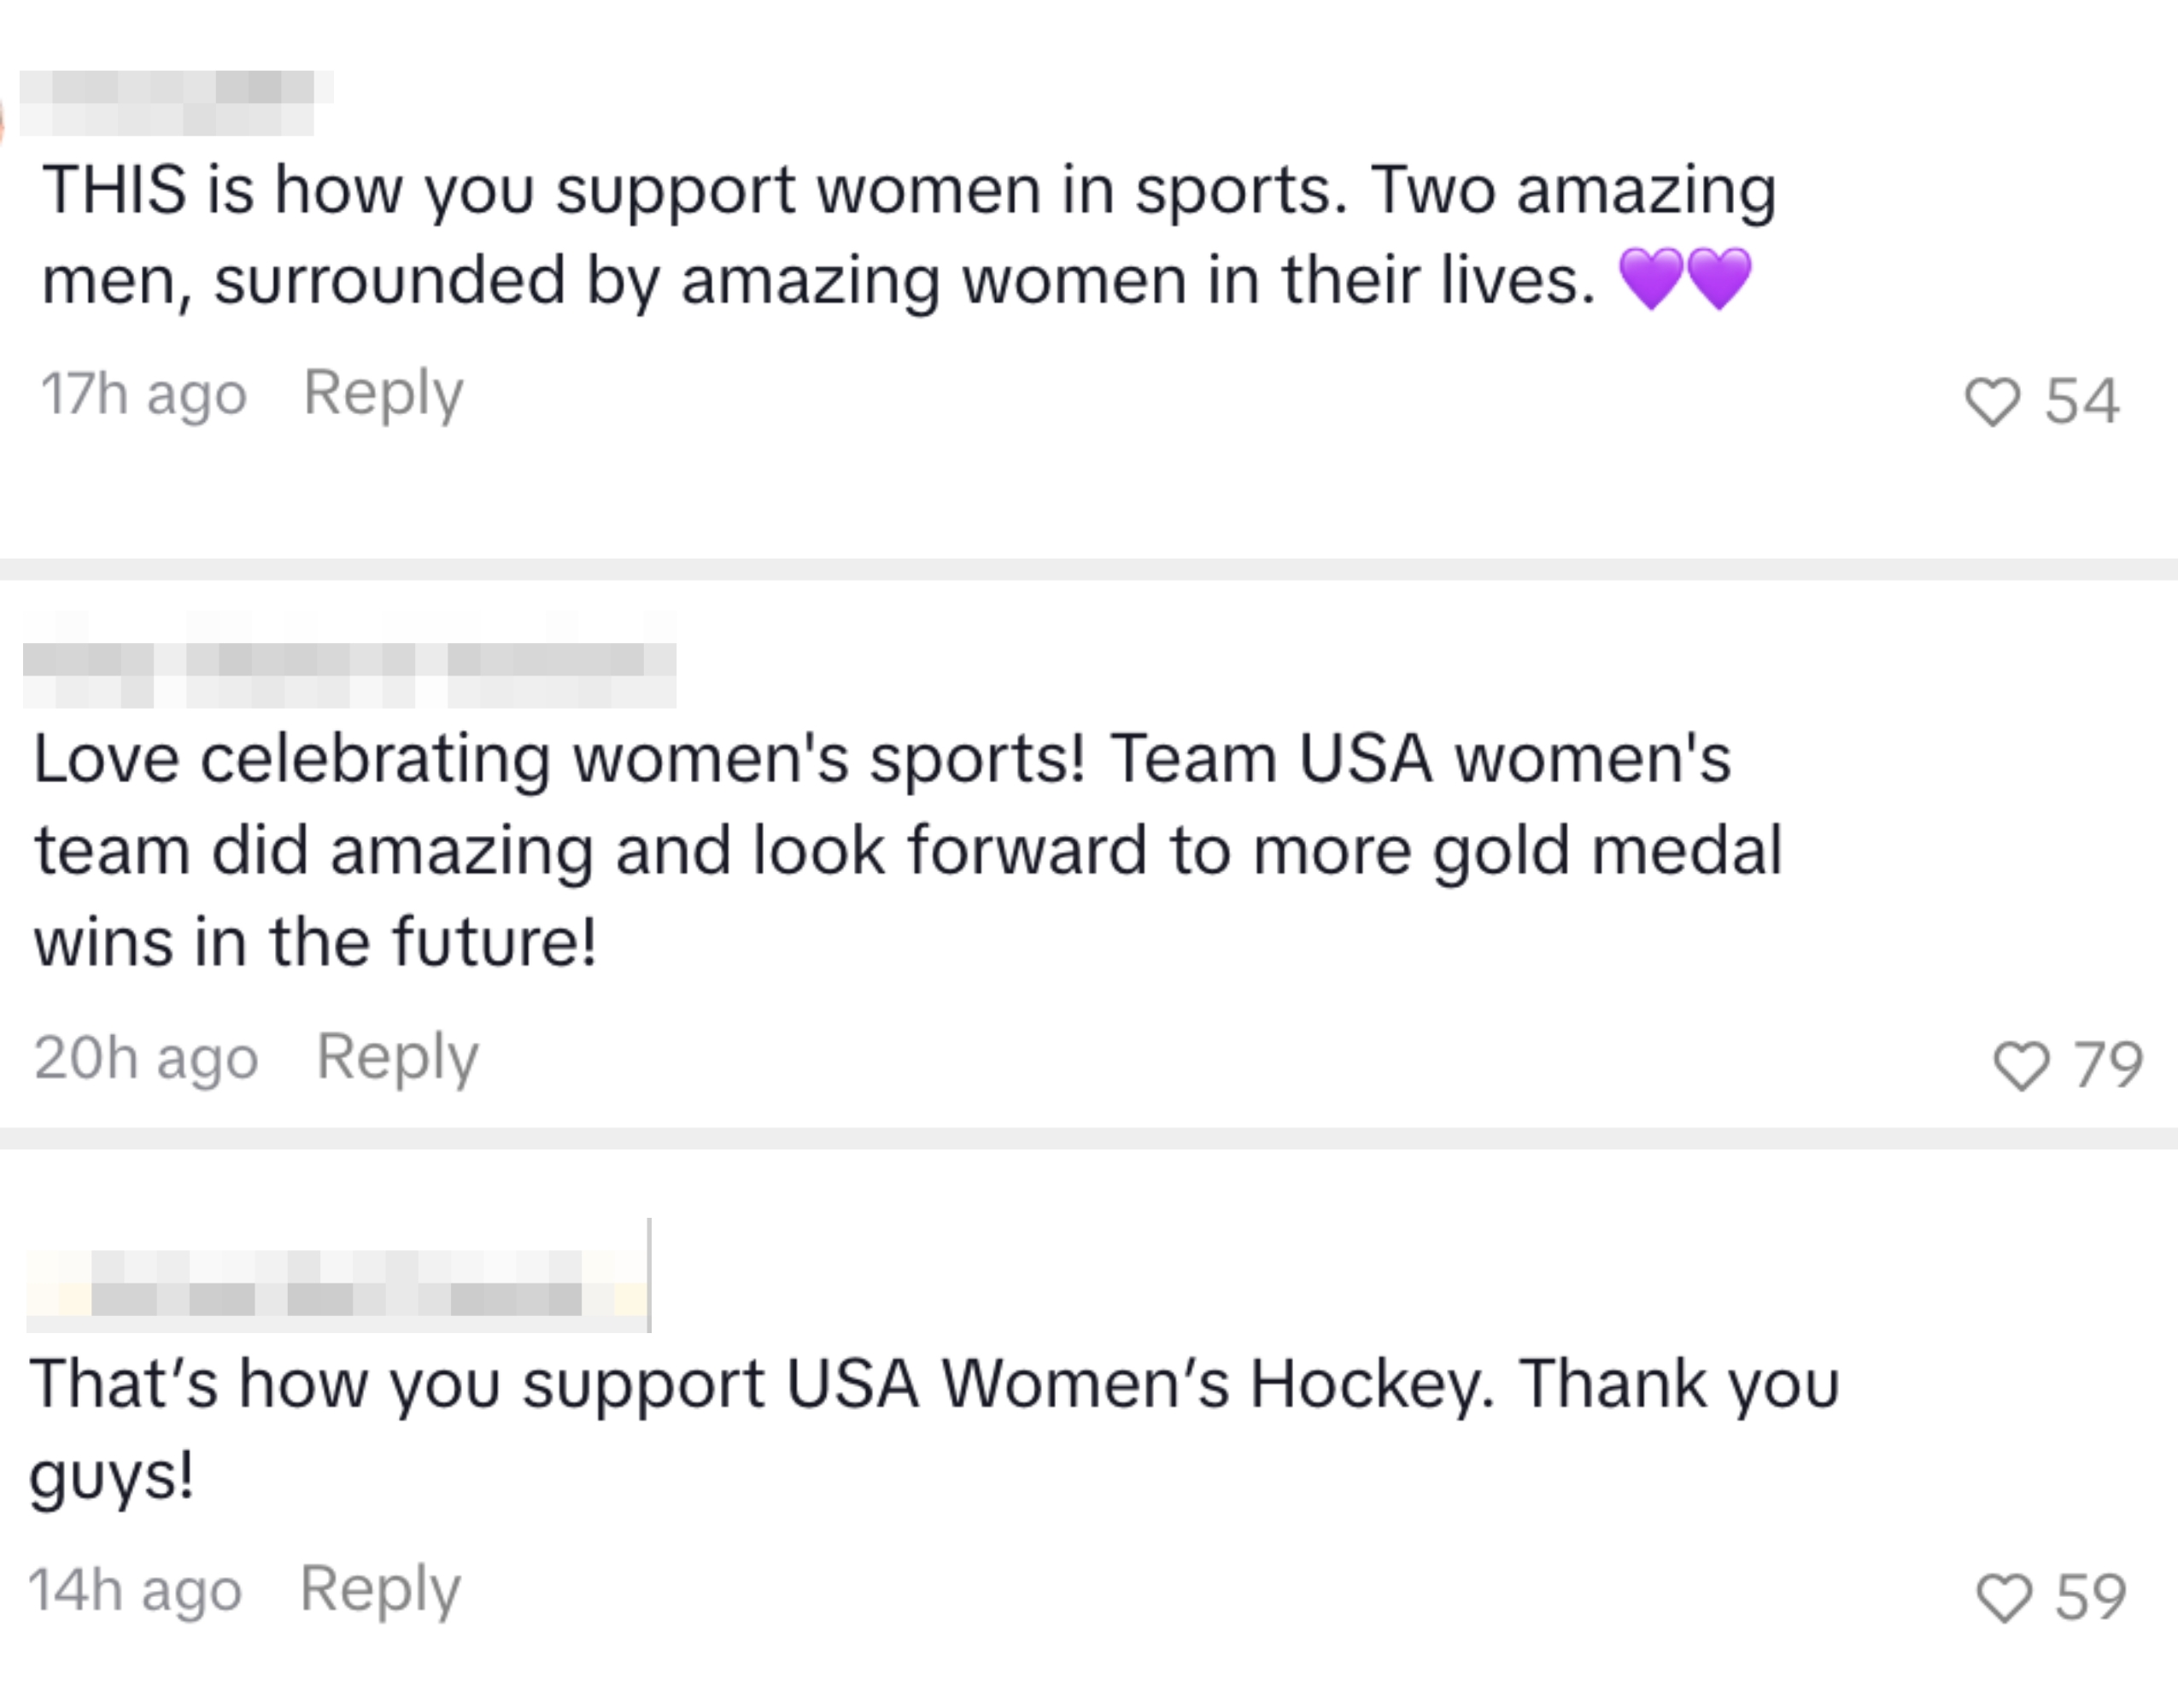Select the "14h ago" timestamp
Screen dimensions: 2178x1708
pyautogui.click(x=135, y=1590)
